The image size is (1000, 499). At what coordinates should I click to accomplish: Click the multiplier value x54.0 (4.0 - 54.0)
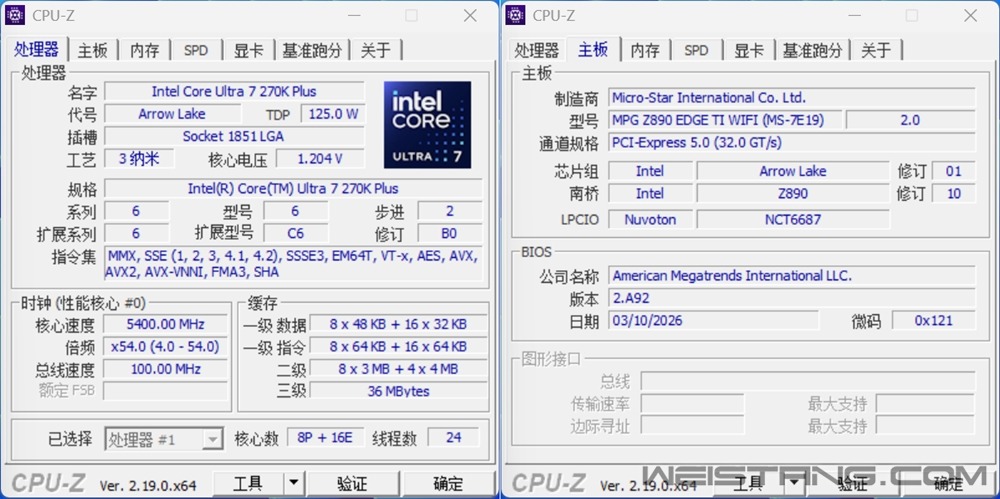coord(165,346)
